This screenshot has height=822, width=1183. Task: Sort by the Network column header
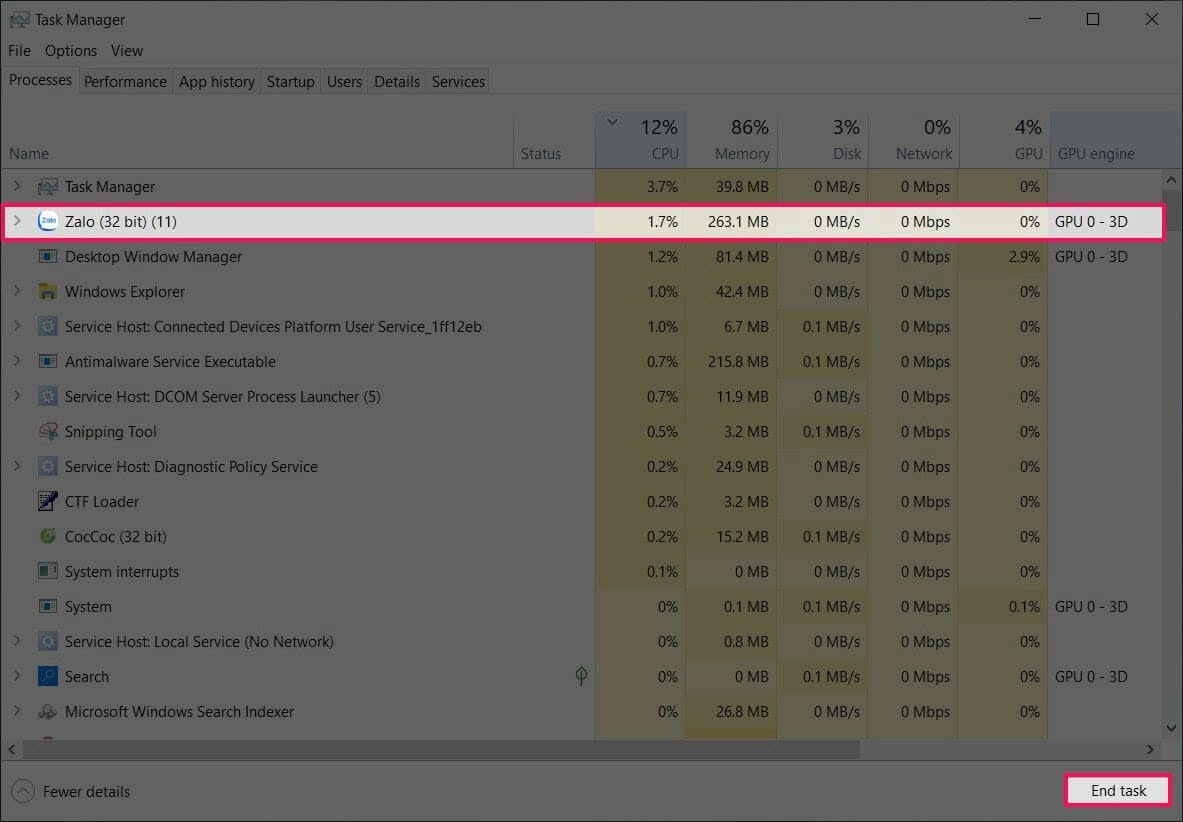pos(914,140)
